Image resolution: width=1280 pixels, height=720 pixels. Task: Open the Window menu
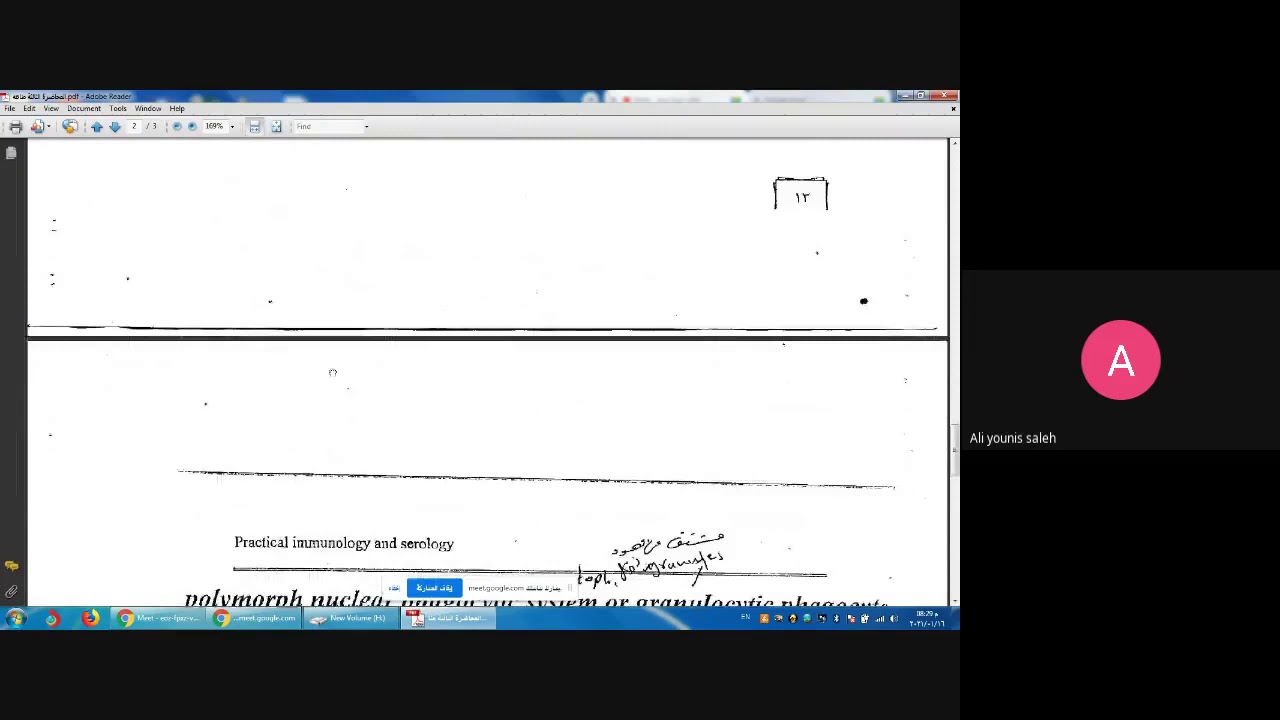[x=148, y=108]
